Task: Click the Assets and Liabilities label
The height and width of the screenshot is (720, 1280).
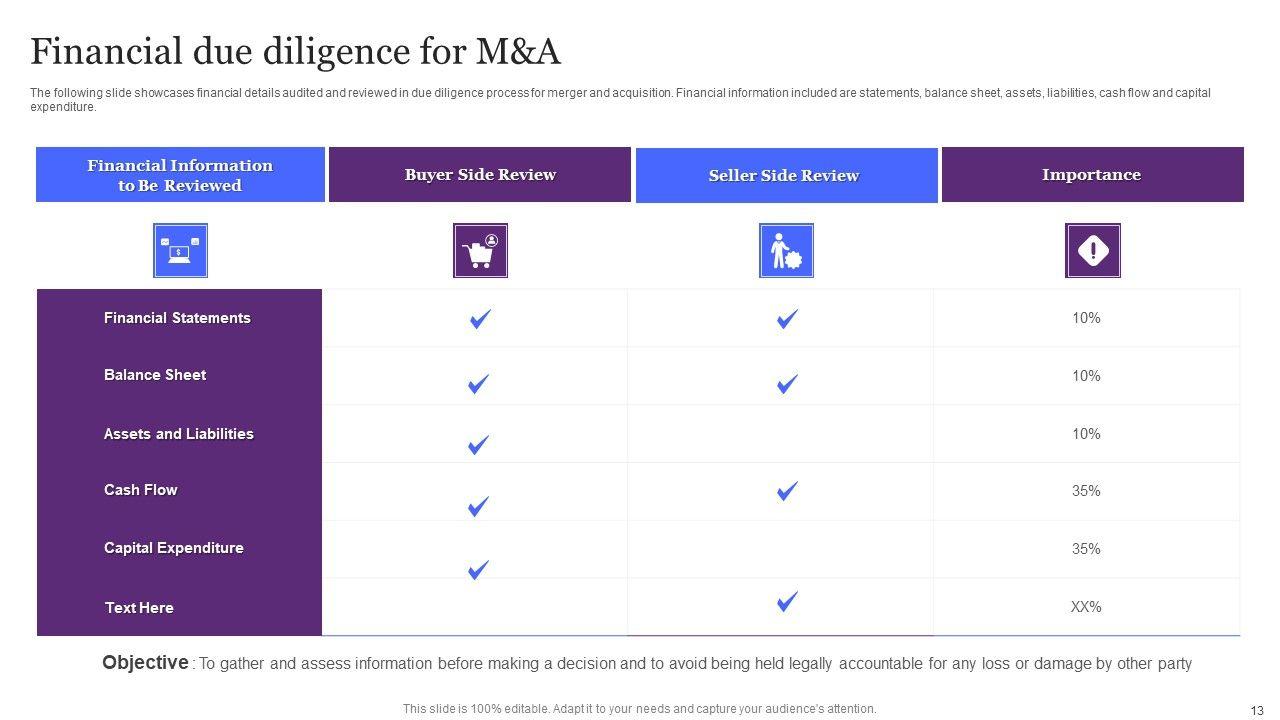Action: point(178,434)
